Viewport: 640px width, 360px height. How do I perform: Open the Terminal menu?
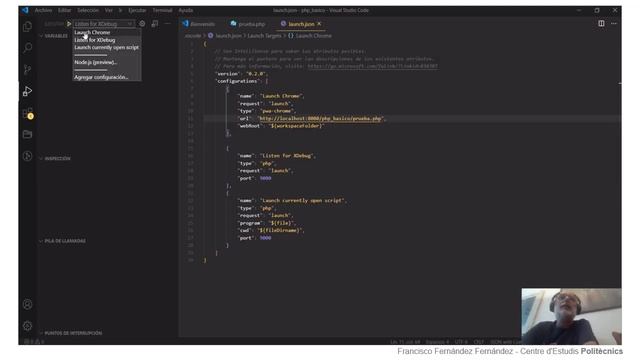click(162, 10)
